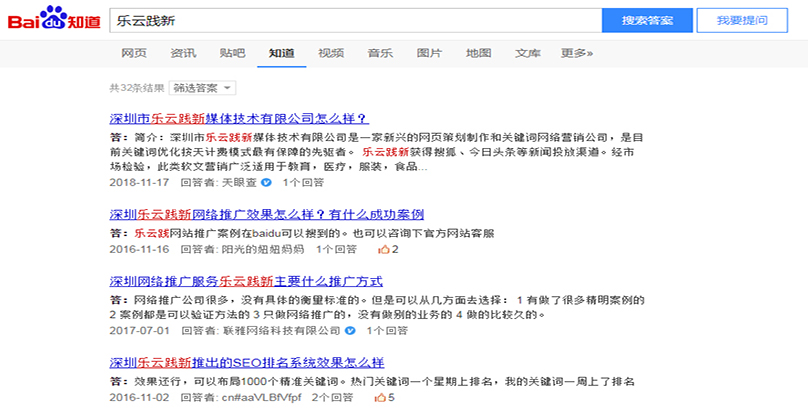
Task: Open result 深圳乐云践新网络推广效果怎么样？有什么成功案例
Action: coord(266,214)
